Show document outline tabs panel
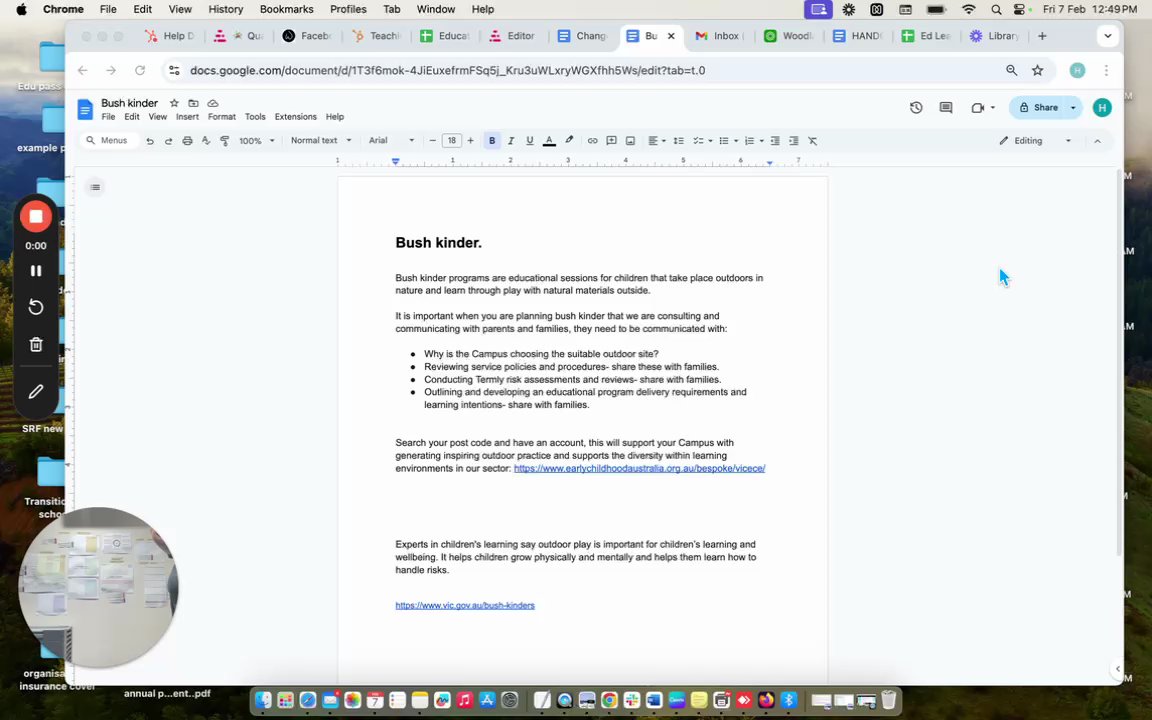The width and height of the screenshot is (1152, 720). 95,187
